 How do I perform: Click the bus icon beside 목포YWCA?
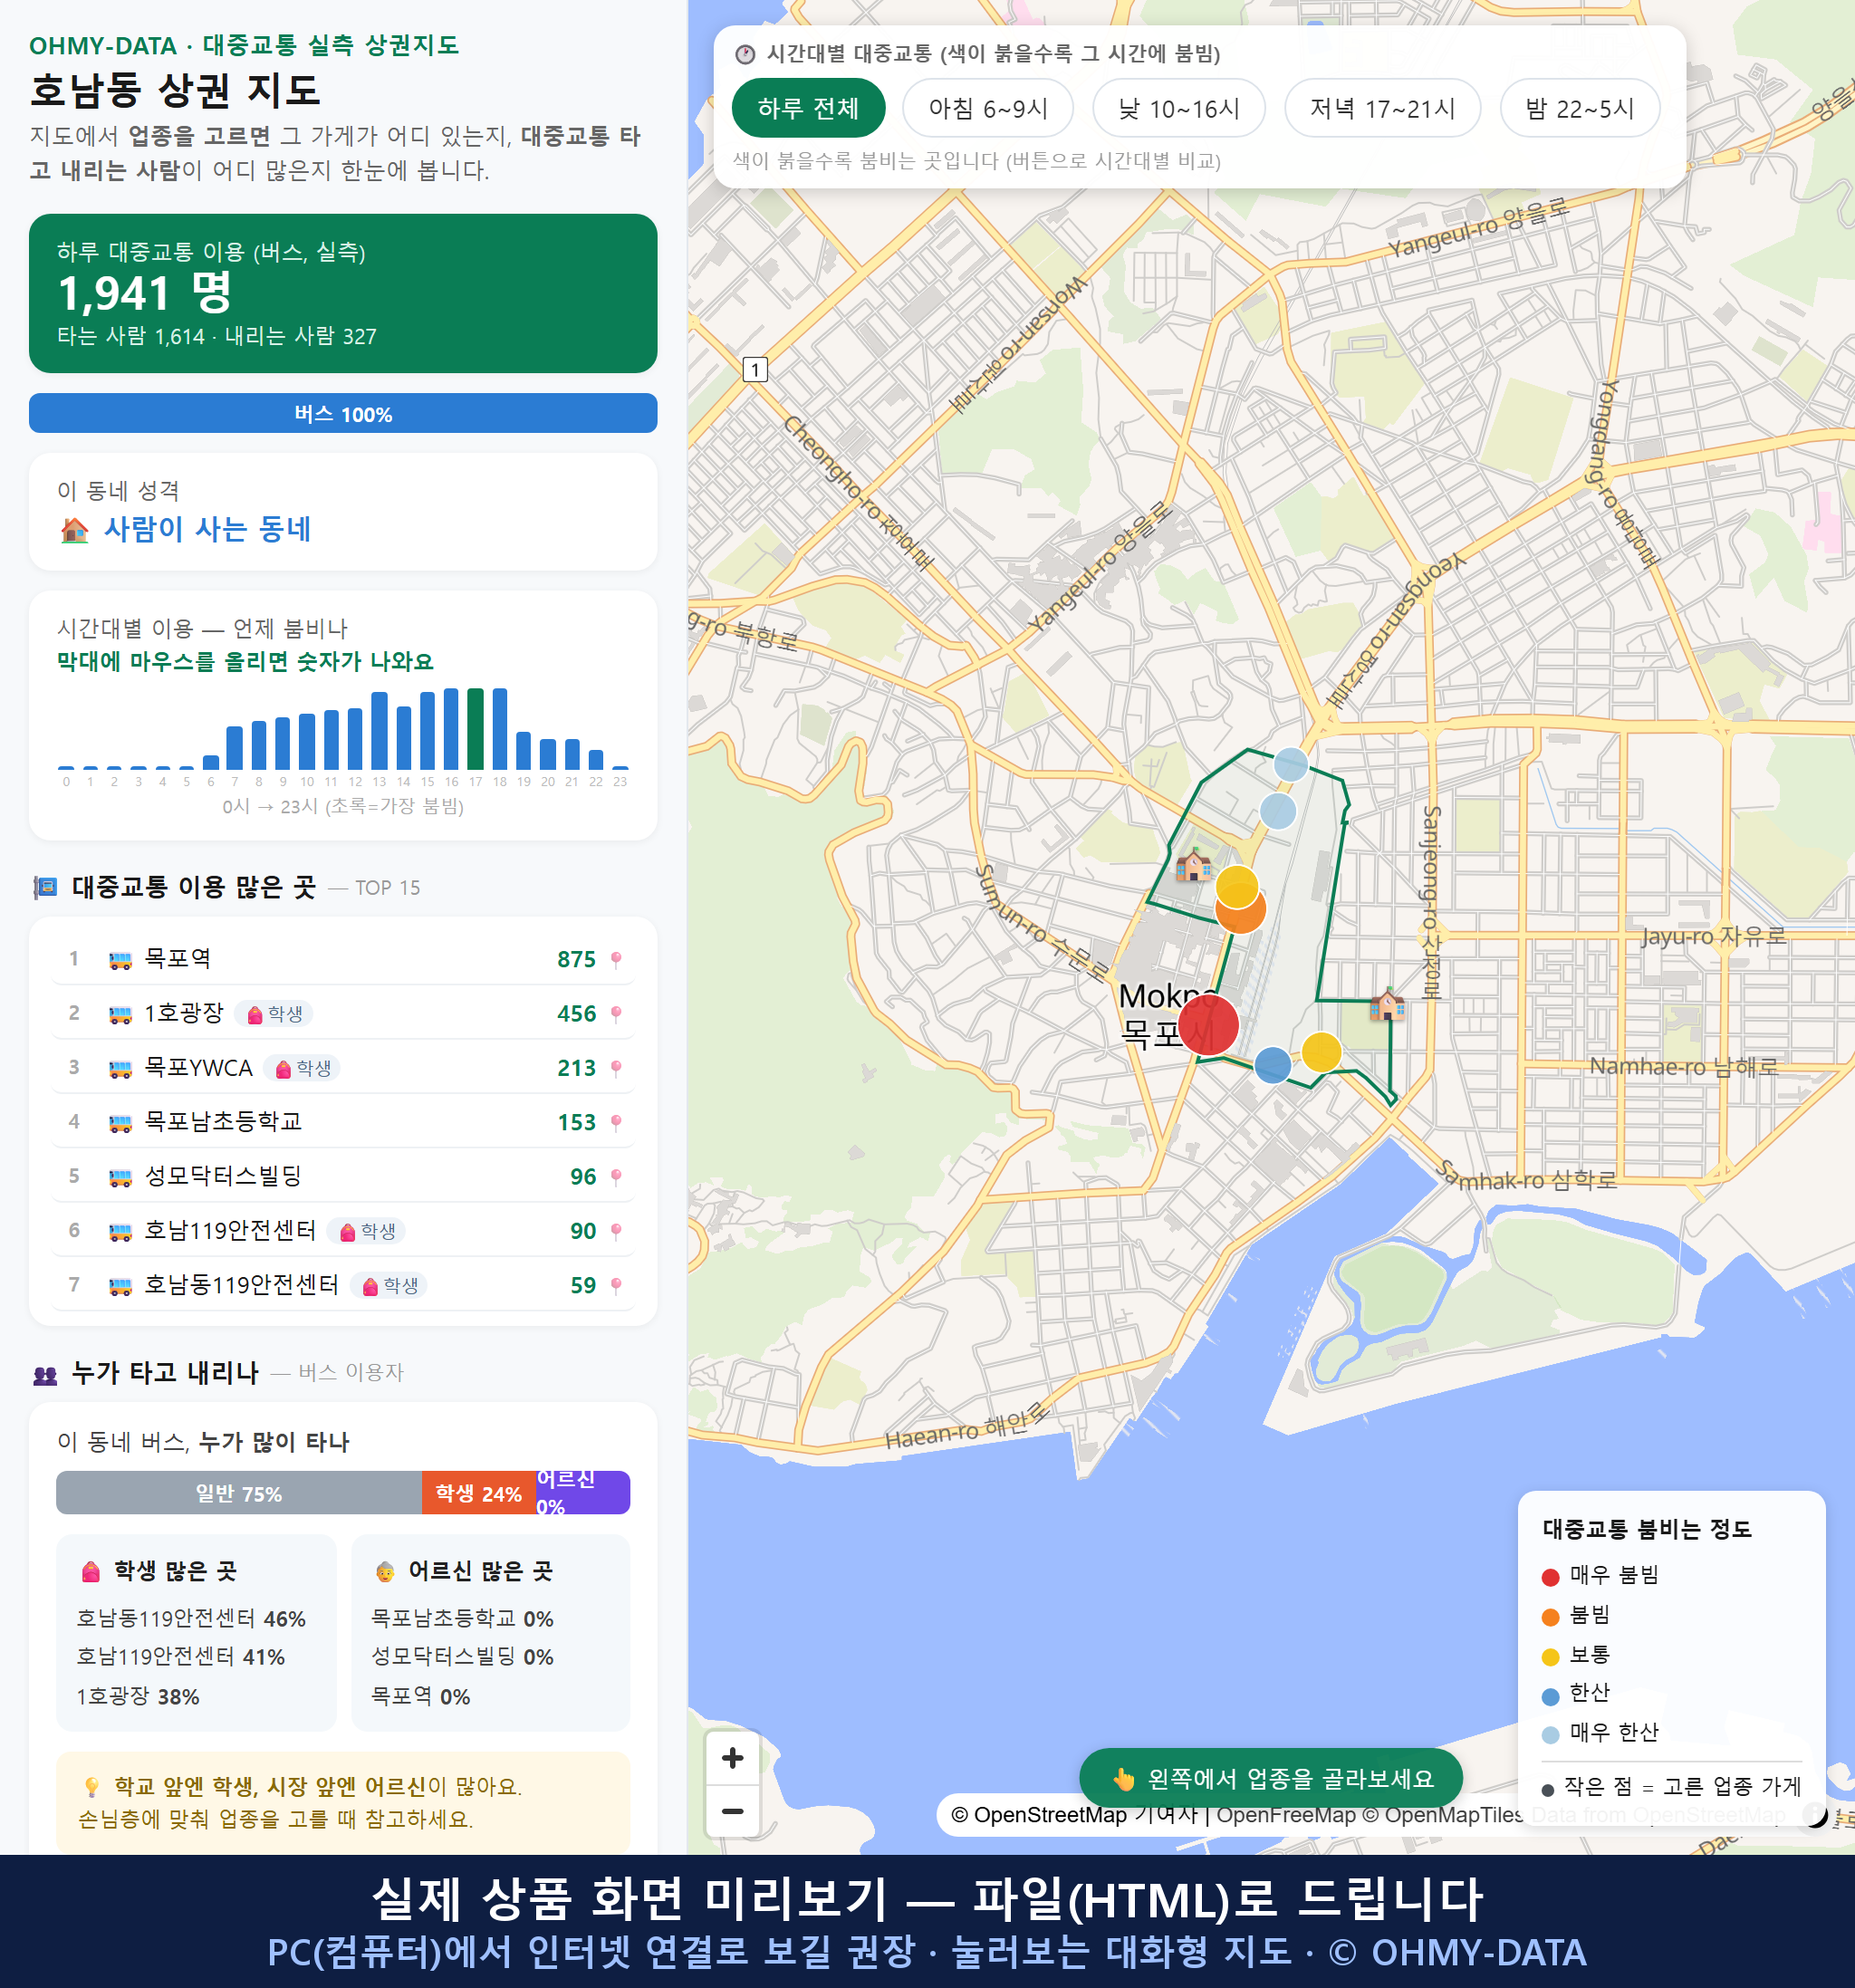[x=120, y=1069]
